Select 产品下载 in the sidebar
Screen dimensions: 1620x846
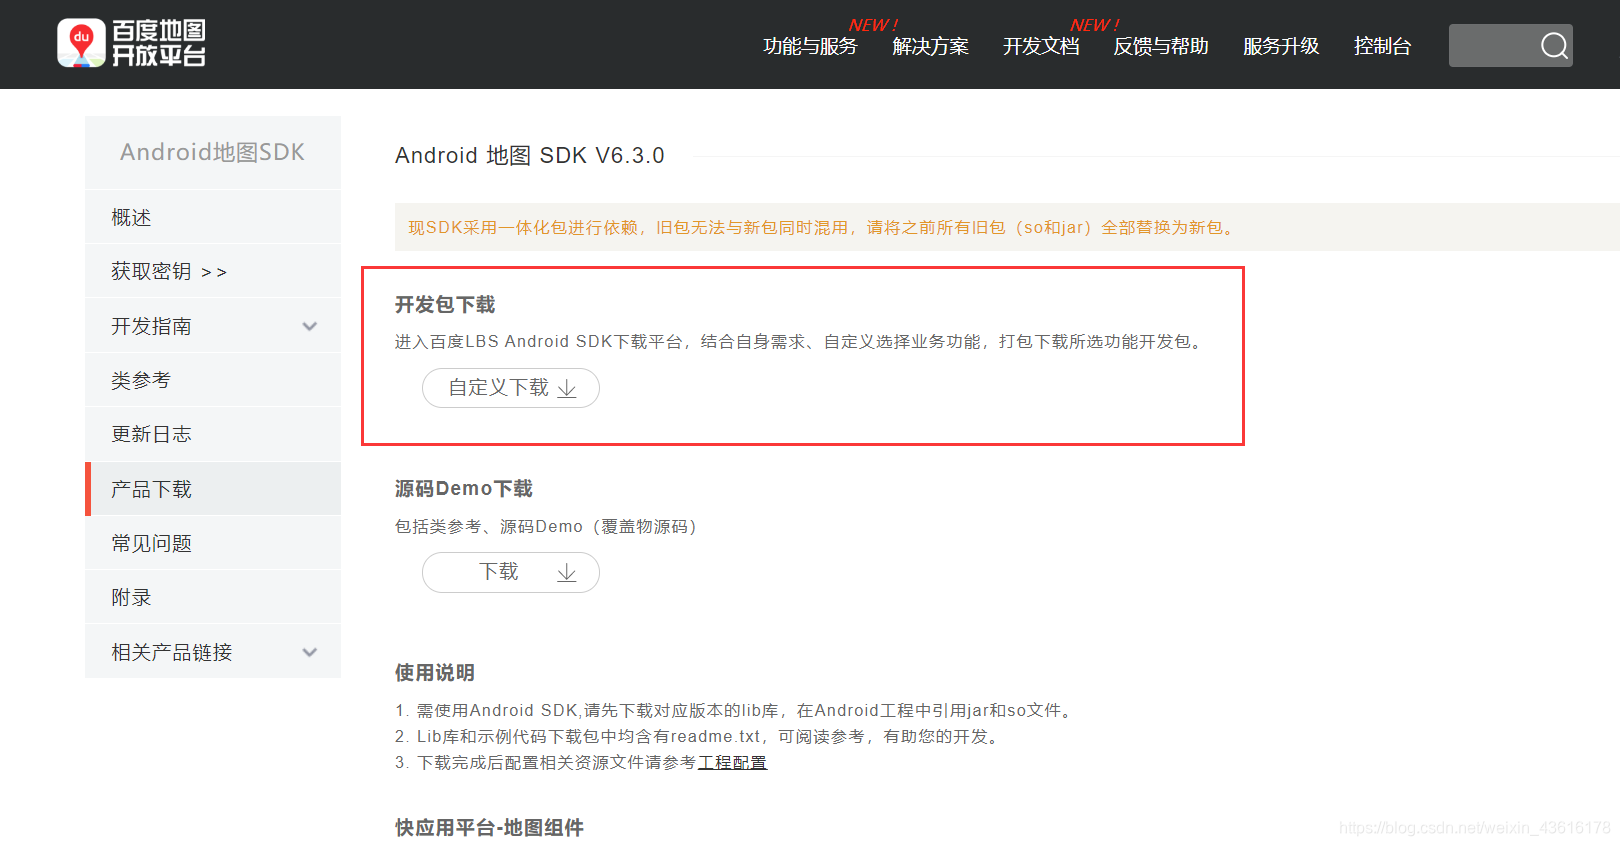tap(213, 489)
